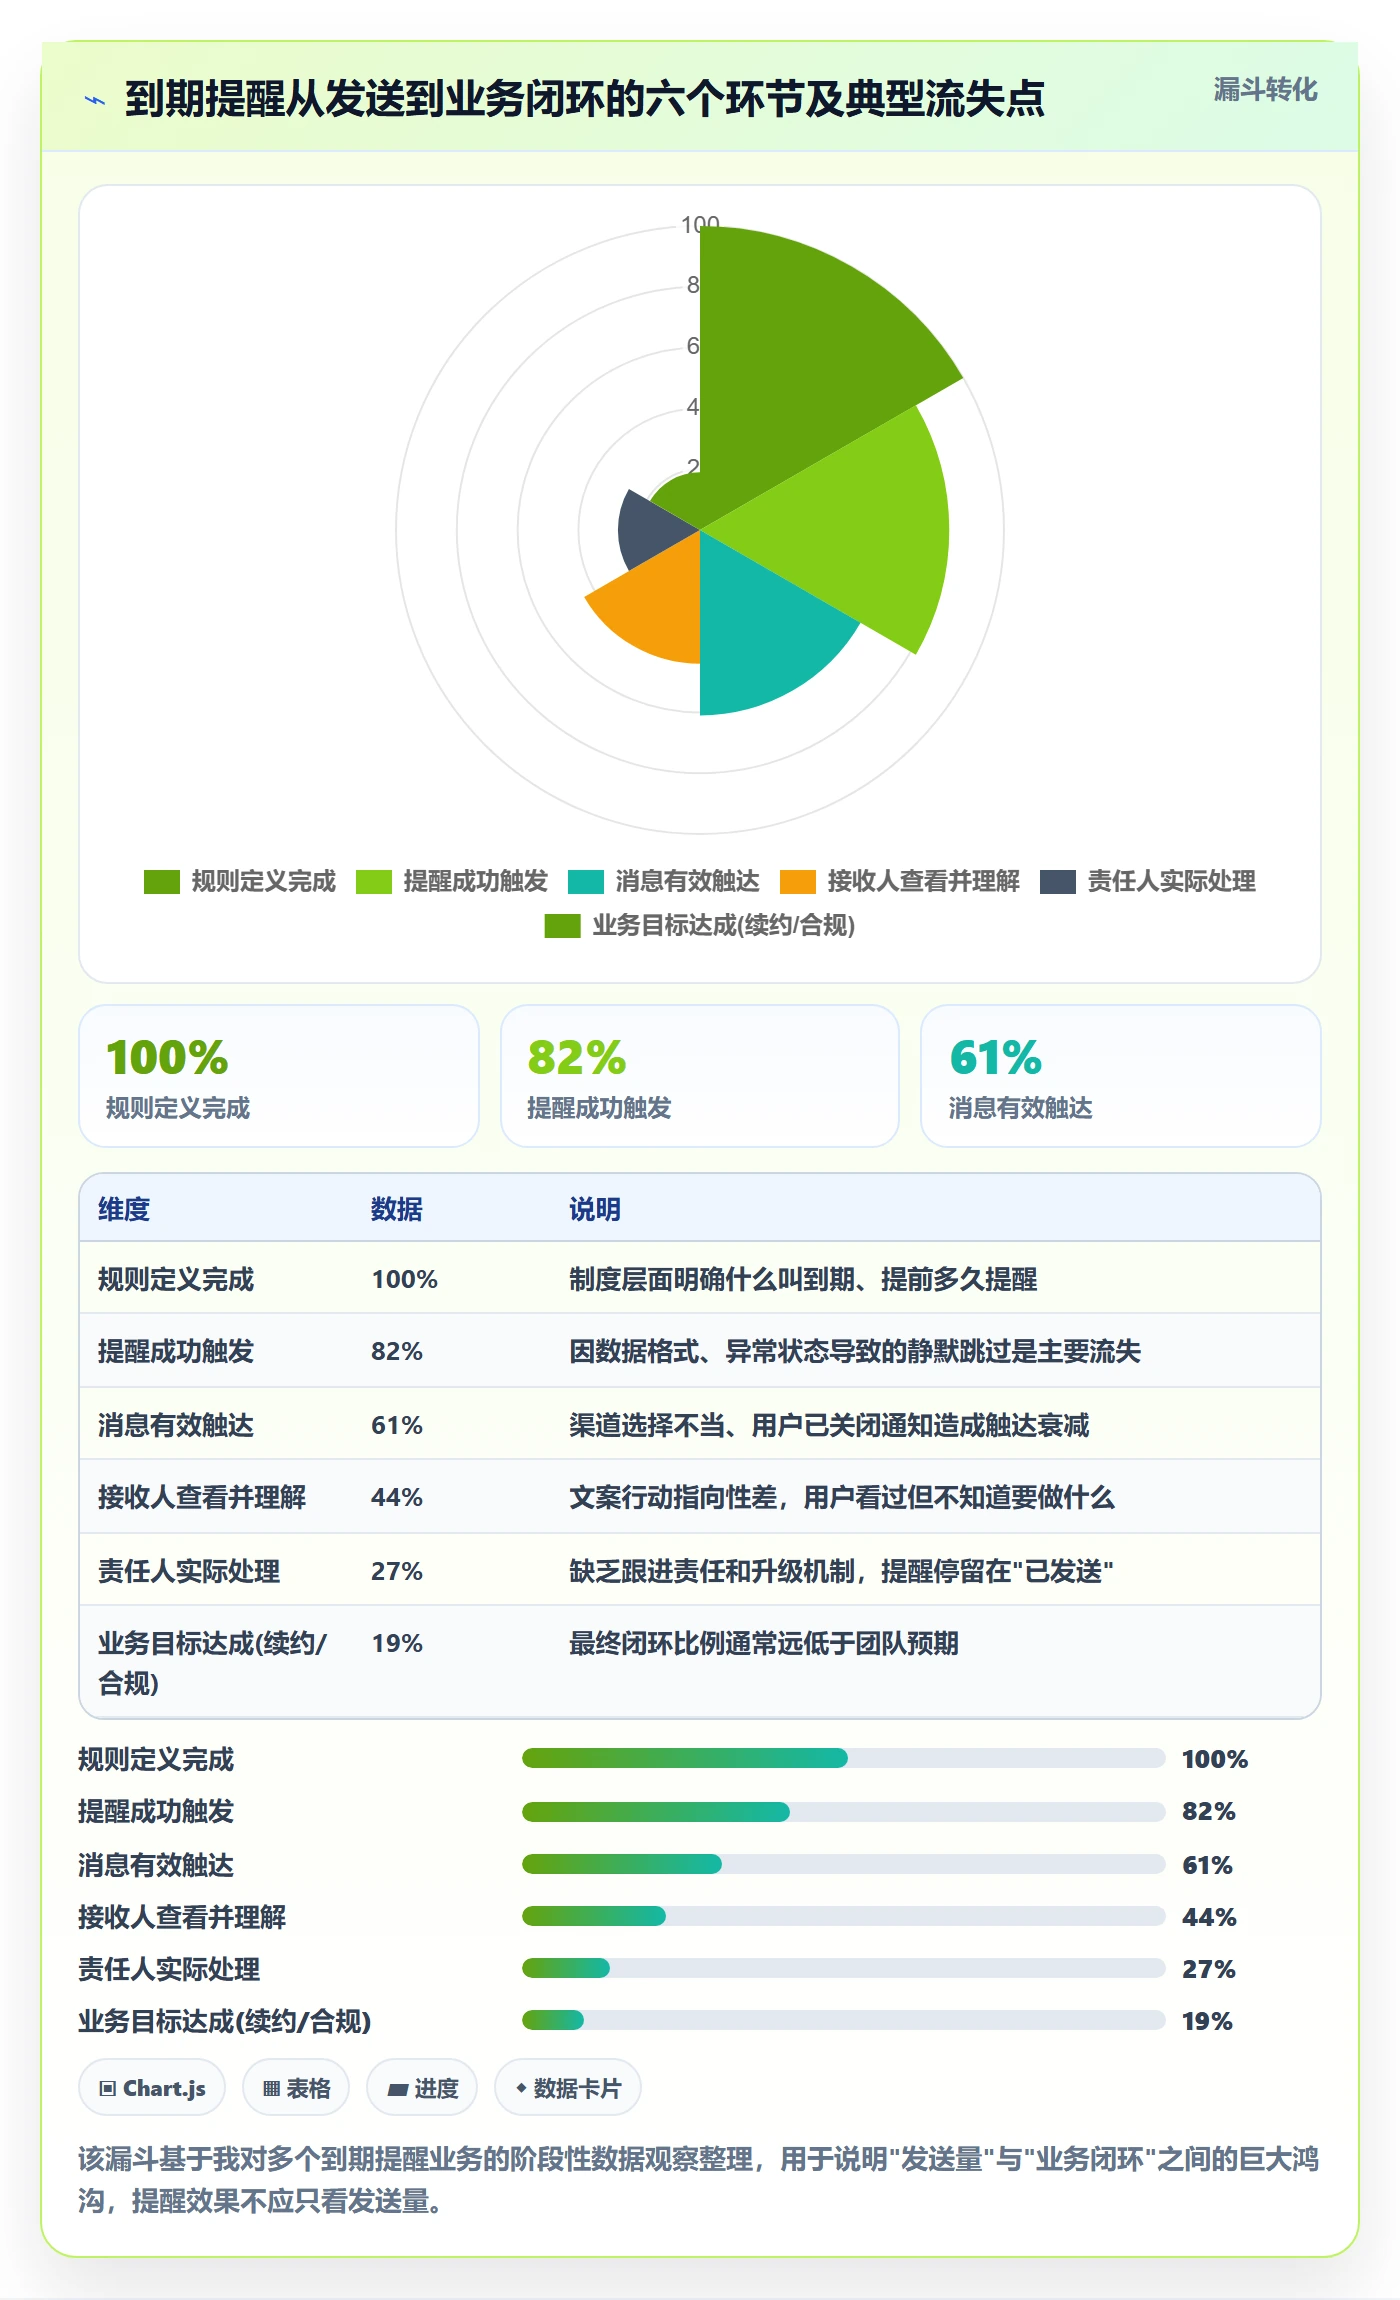Click the 漏斗转化 tag in header
Viewport: 1400px width, 2300px height.
[x=1265, y=90]
